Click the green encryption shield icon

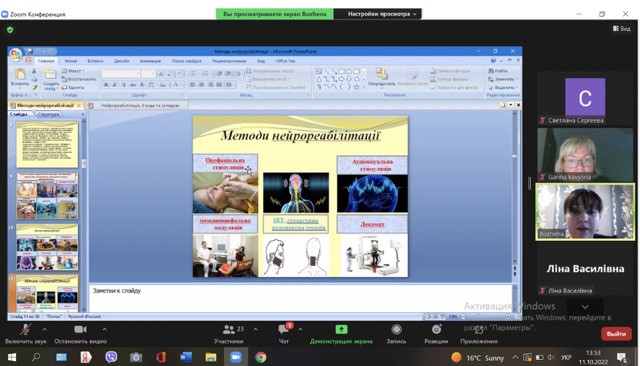click(x=10, y=29)
